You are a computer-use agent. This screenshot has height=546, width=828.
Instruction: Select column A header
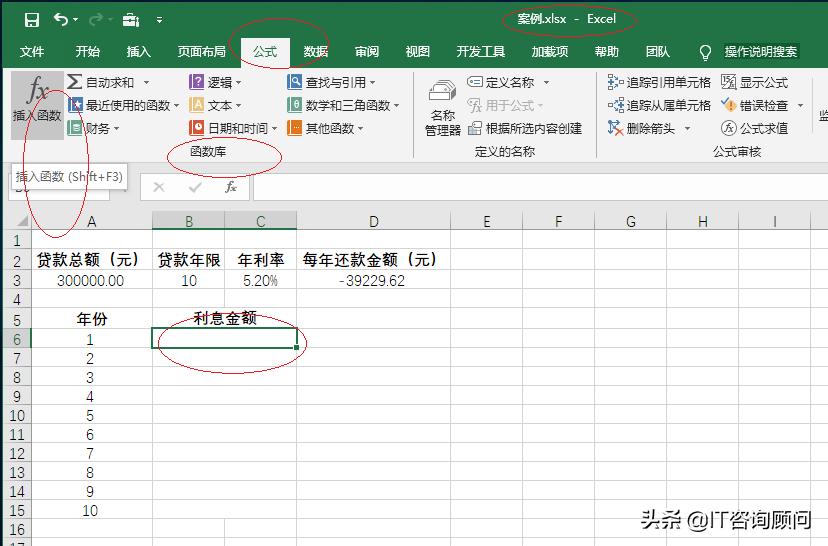click(92, 221)
